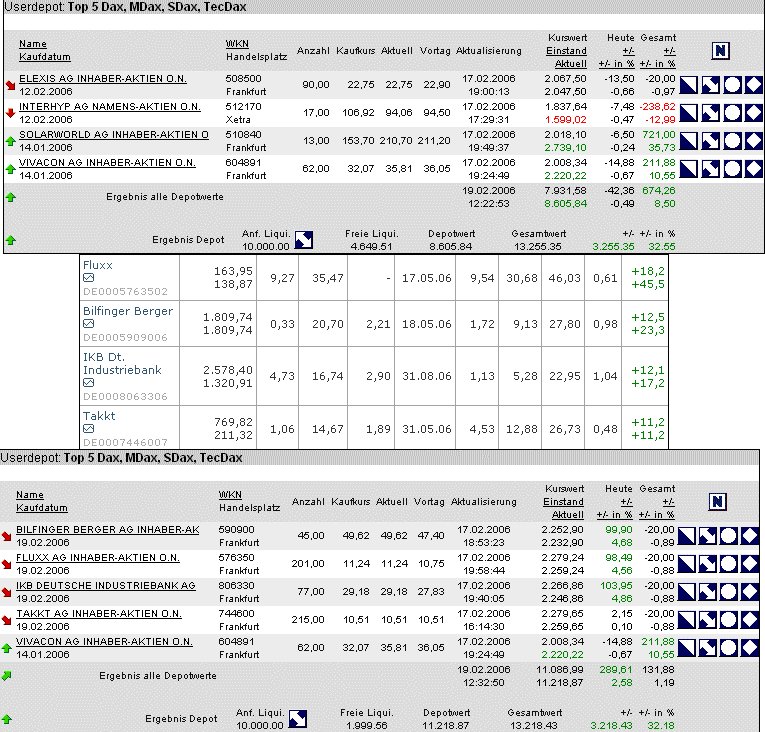Click the triangle icon in the BILFINGER BERGER AG row
765x732 pixels.
click(x=686, y=536)
